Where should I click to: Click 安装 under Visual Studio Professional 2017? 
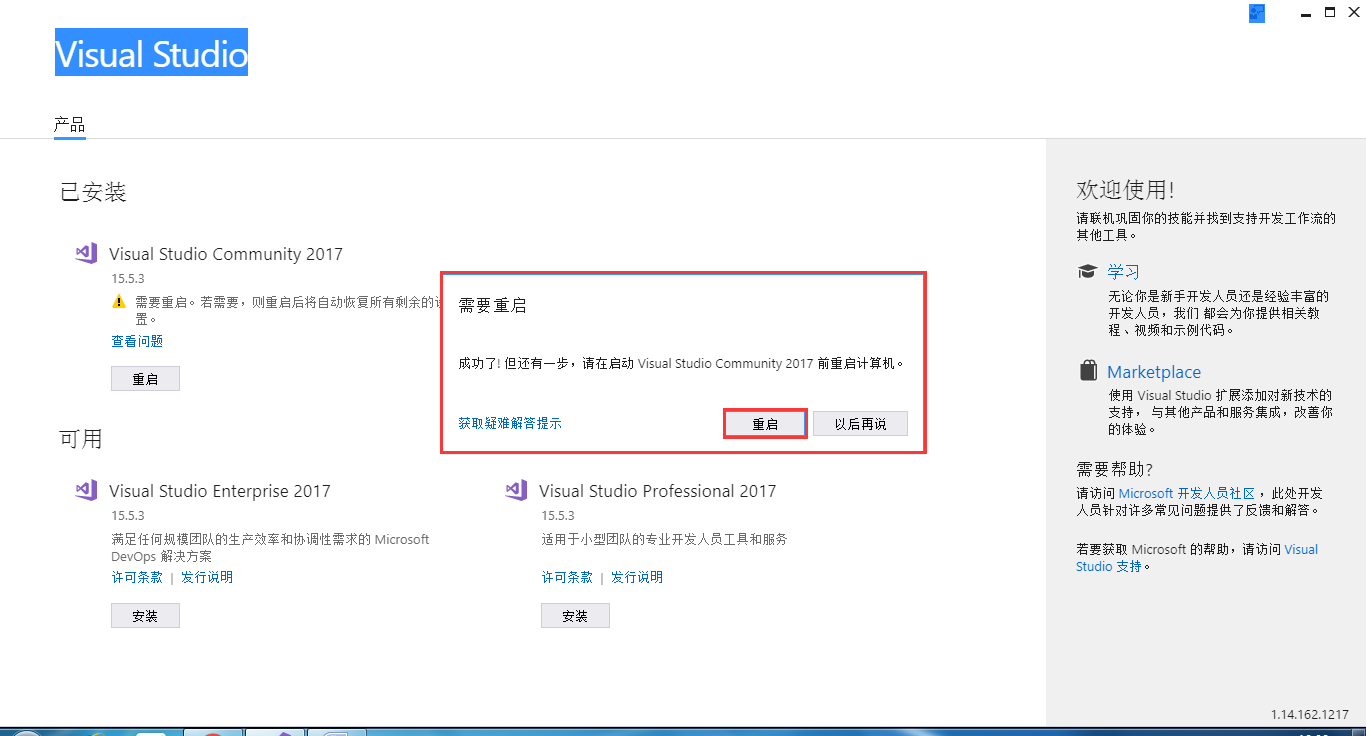(x=575, y=615)
